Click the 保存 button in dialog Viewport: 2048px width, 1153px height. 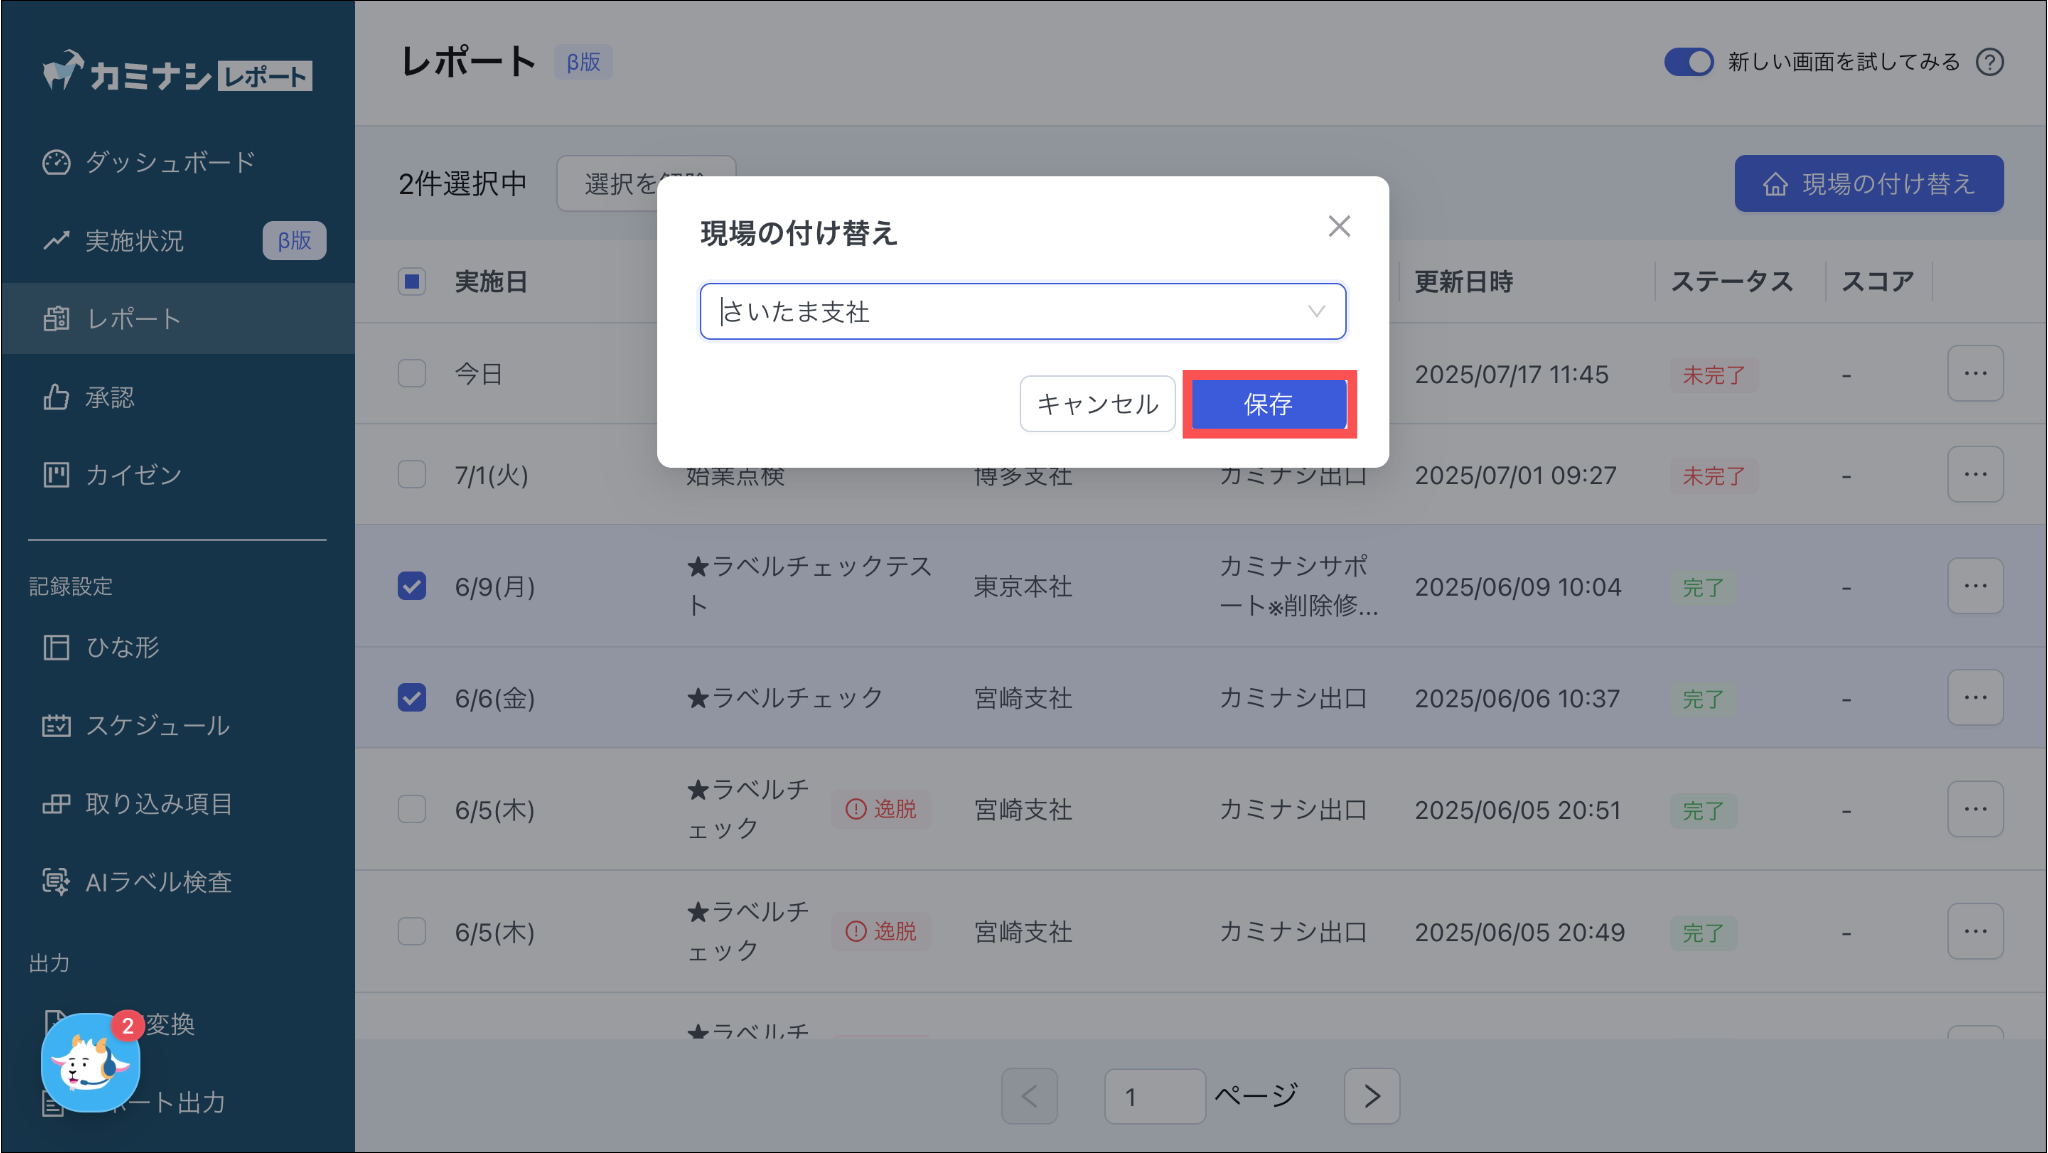pos(1268,404)
